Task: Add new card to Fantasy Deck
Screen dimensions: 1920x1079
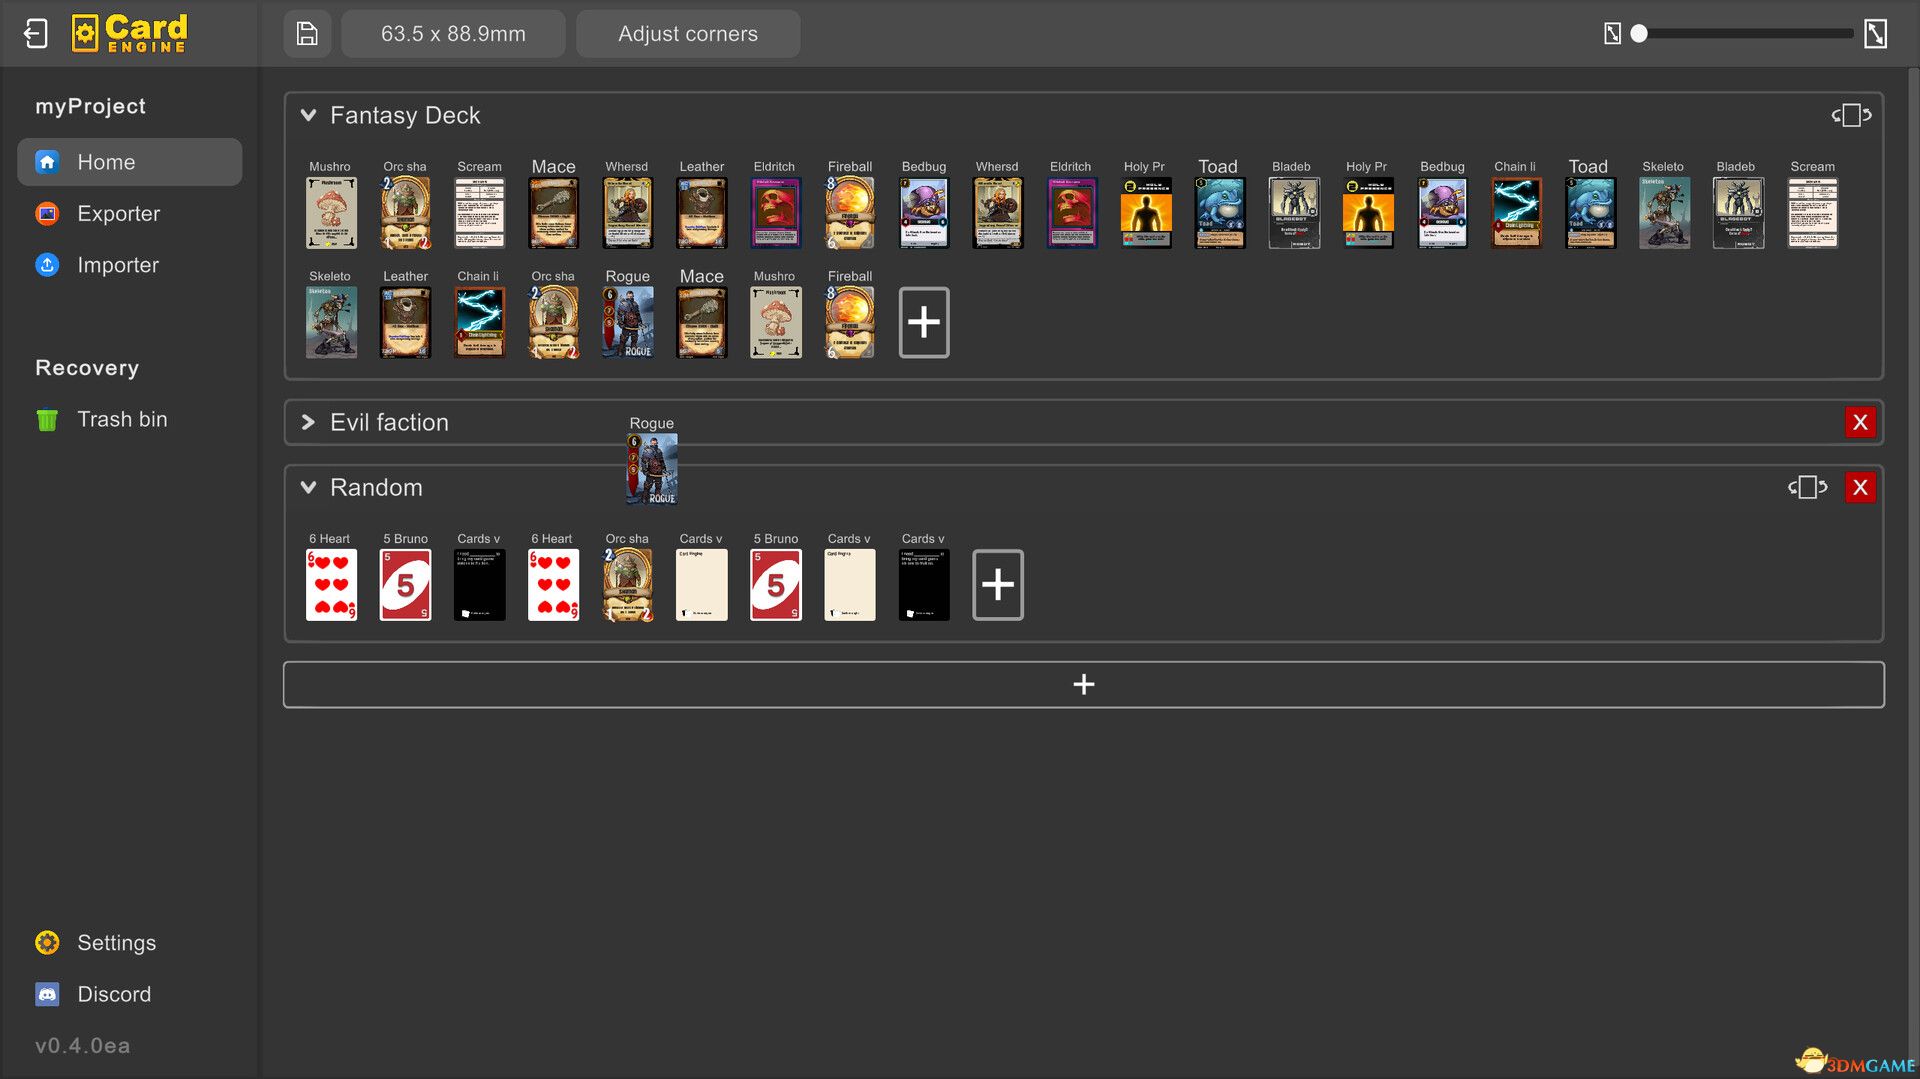Action: point(923,323)
